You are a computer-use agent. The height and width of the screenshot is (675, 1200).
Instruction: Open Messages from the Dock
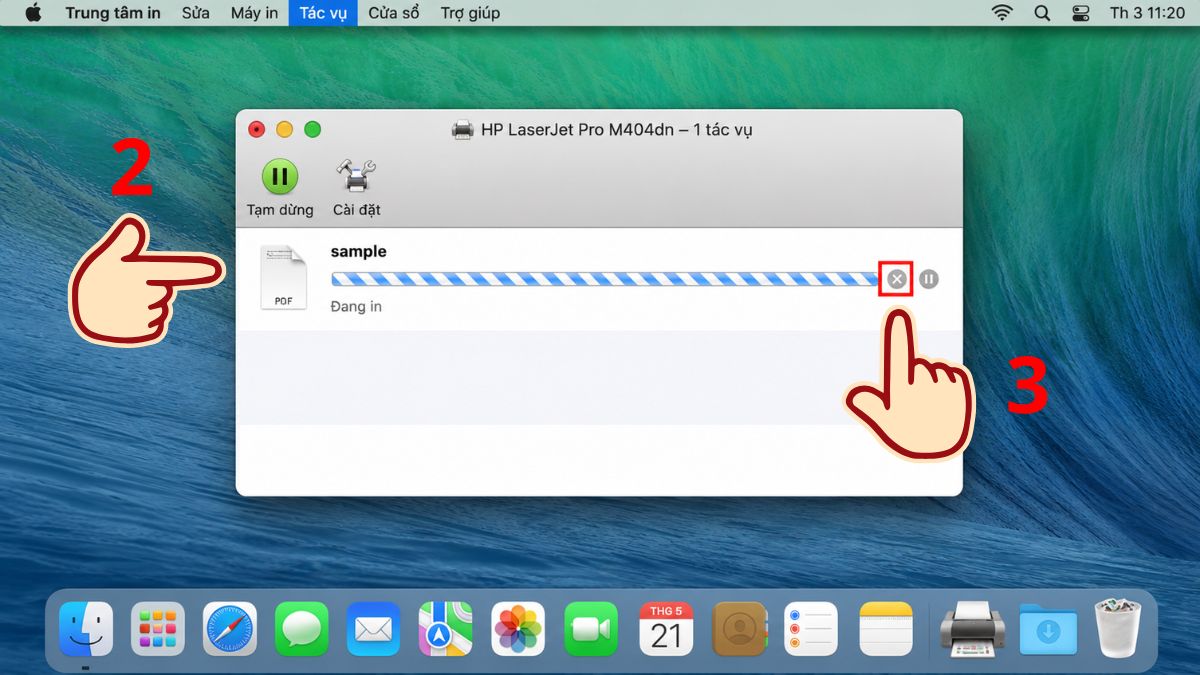(x=302, y=629)
